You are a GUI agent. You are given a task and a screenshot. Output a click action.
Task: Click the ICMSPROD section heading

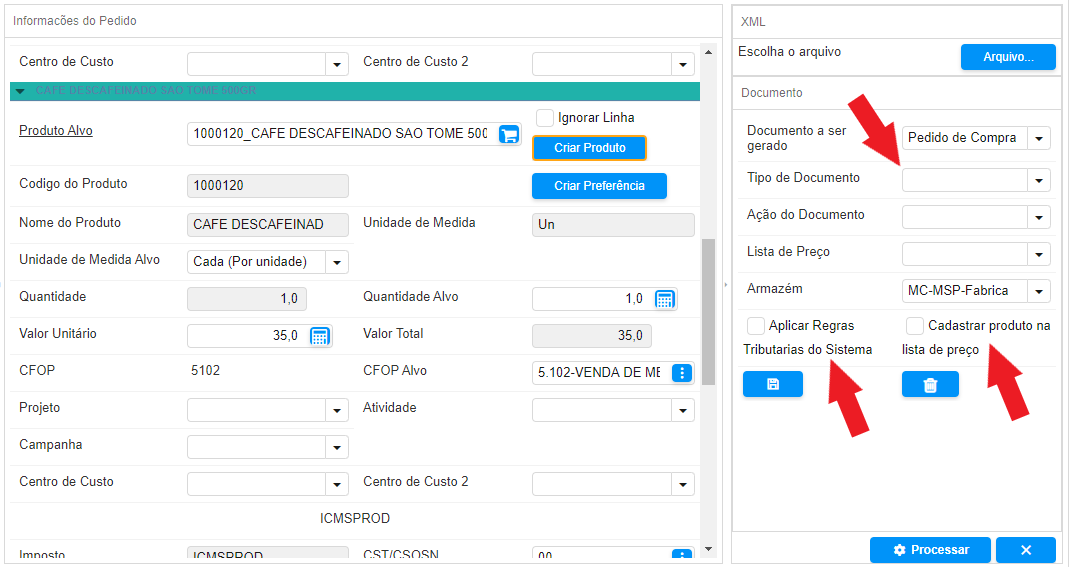(x=355, y=519)
